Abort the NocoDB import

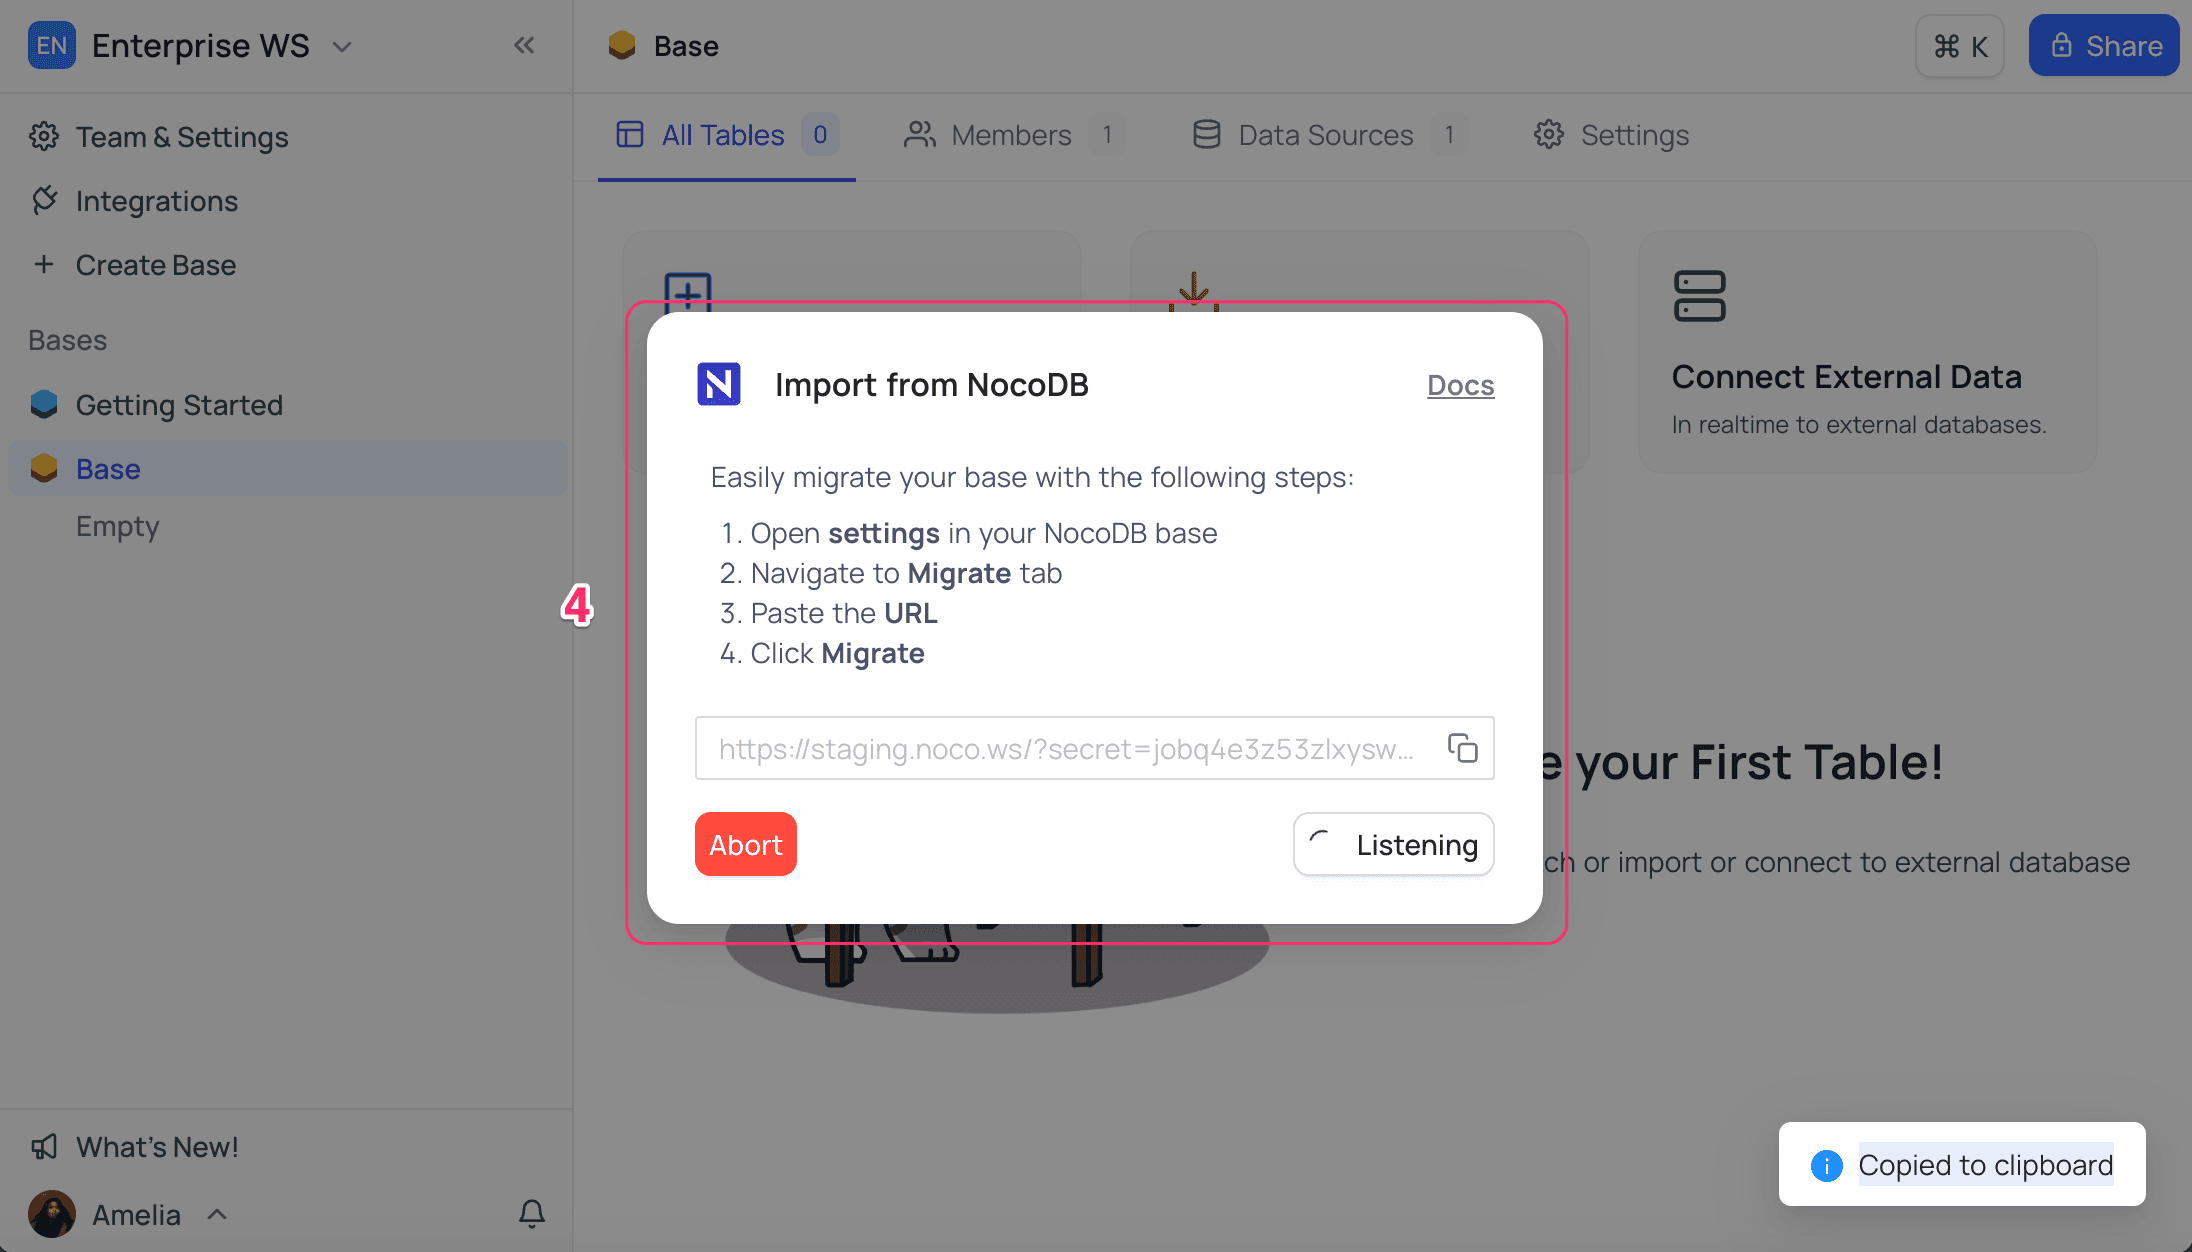click(745, 844)
